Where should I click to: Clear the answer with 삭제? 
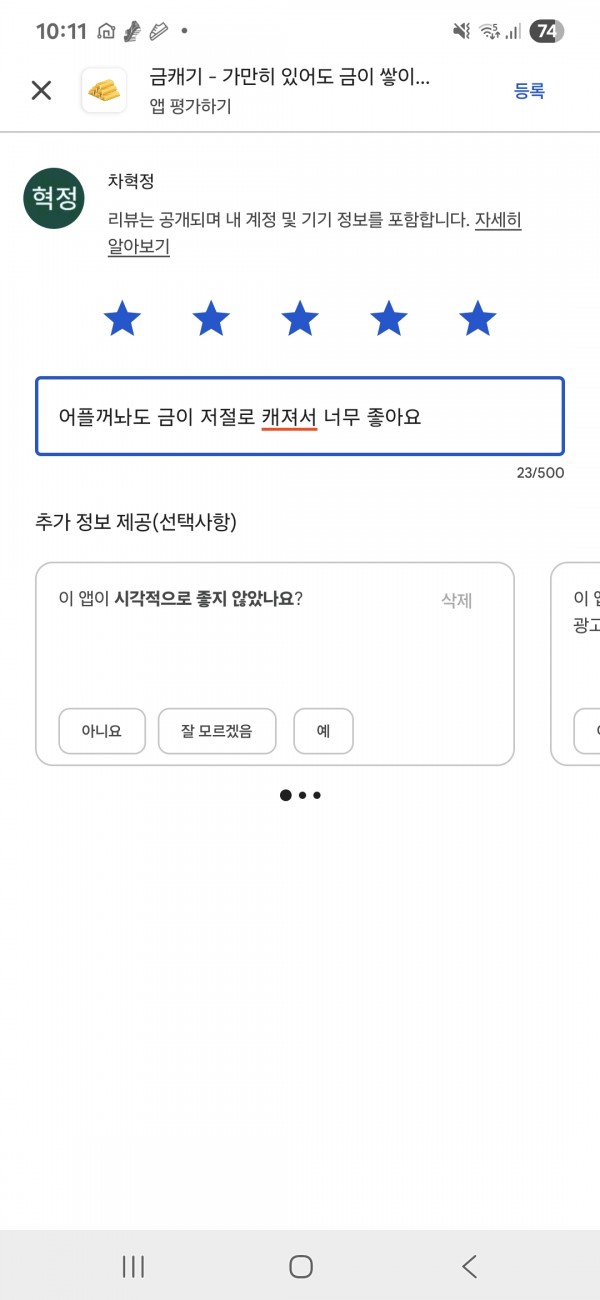457,601
